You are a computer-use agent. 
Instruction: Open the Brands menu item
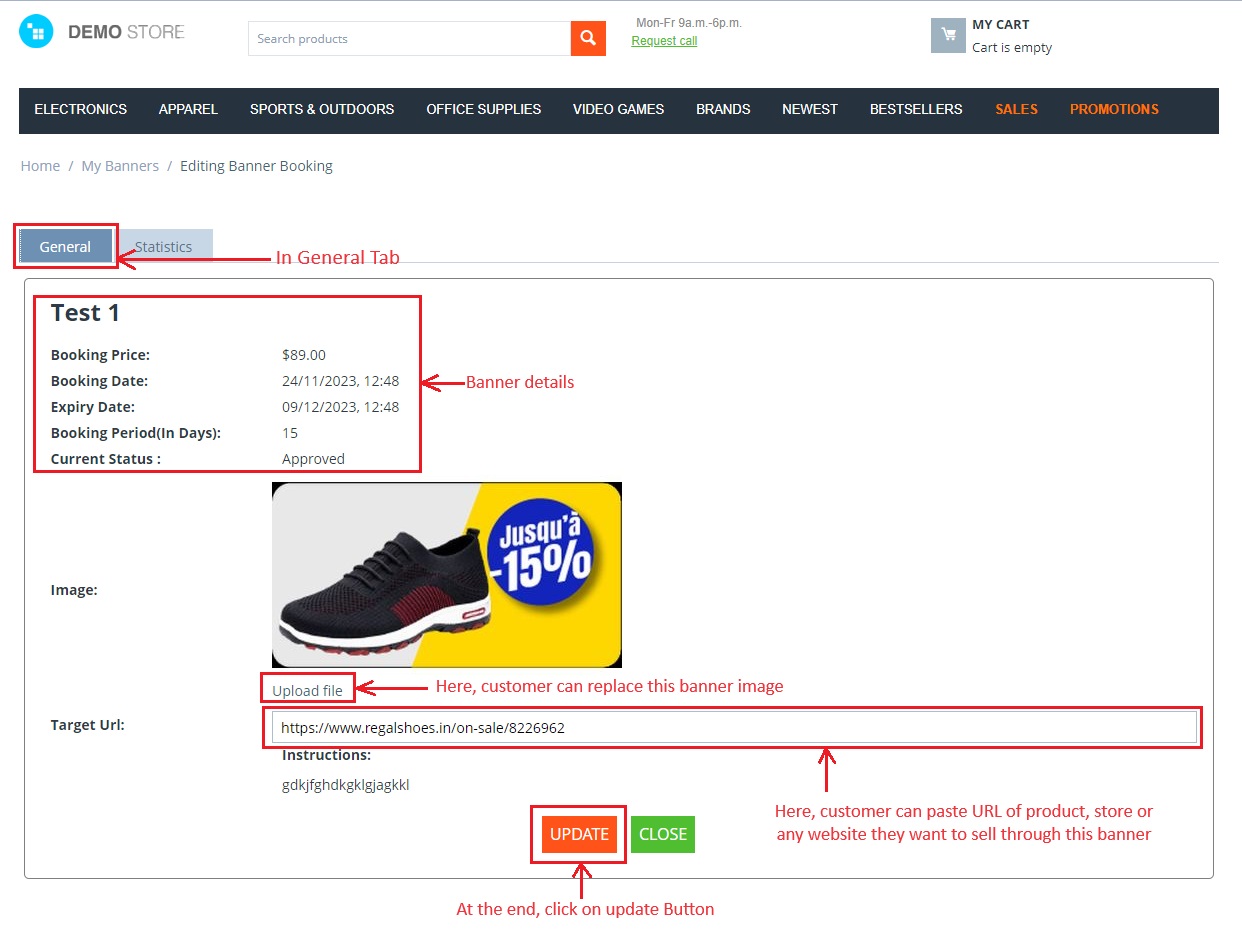[x=723, y=109]
